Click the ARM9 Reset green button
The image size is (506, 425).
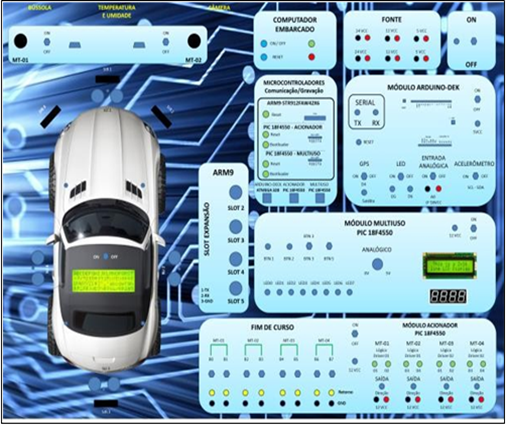266,114
